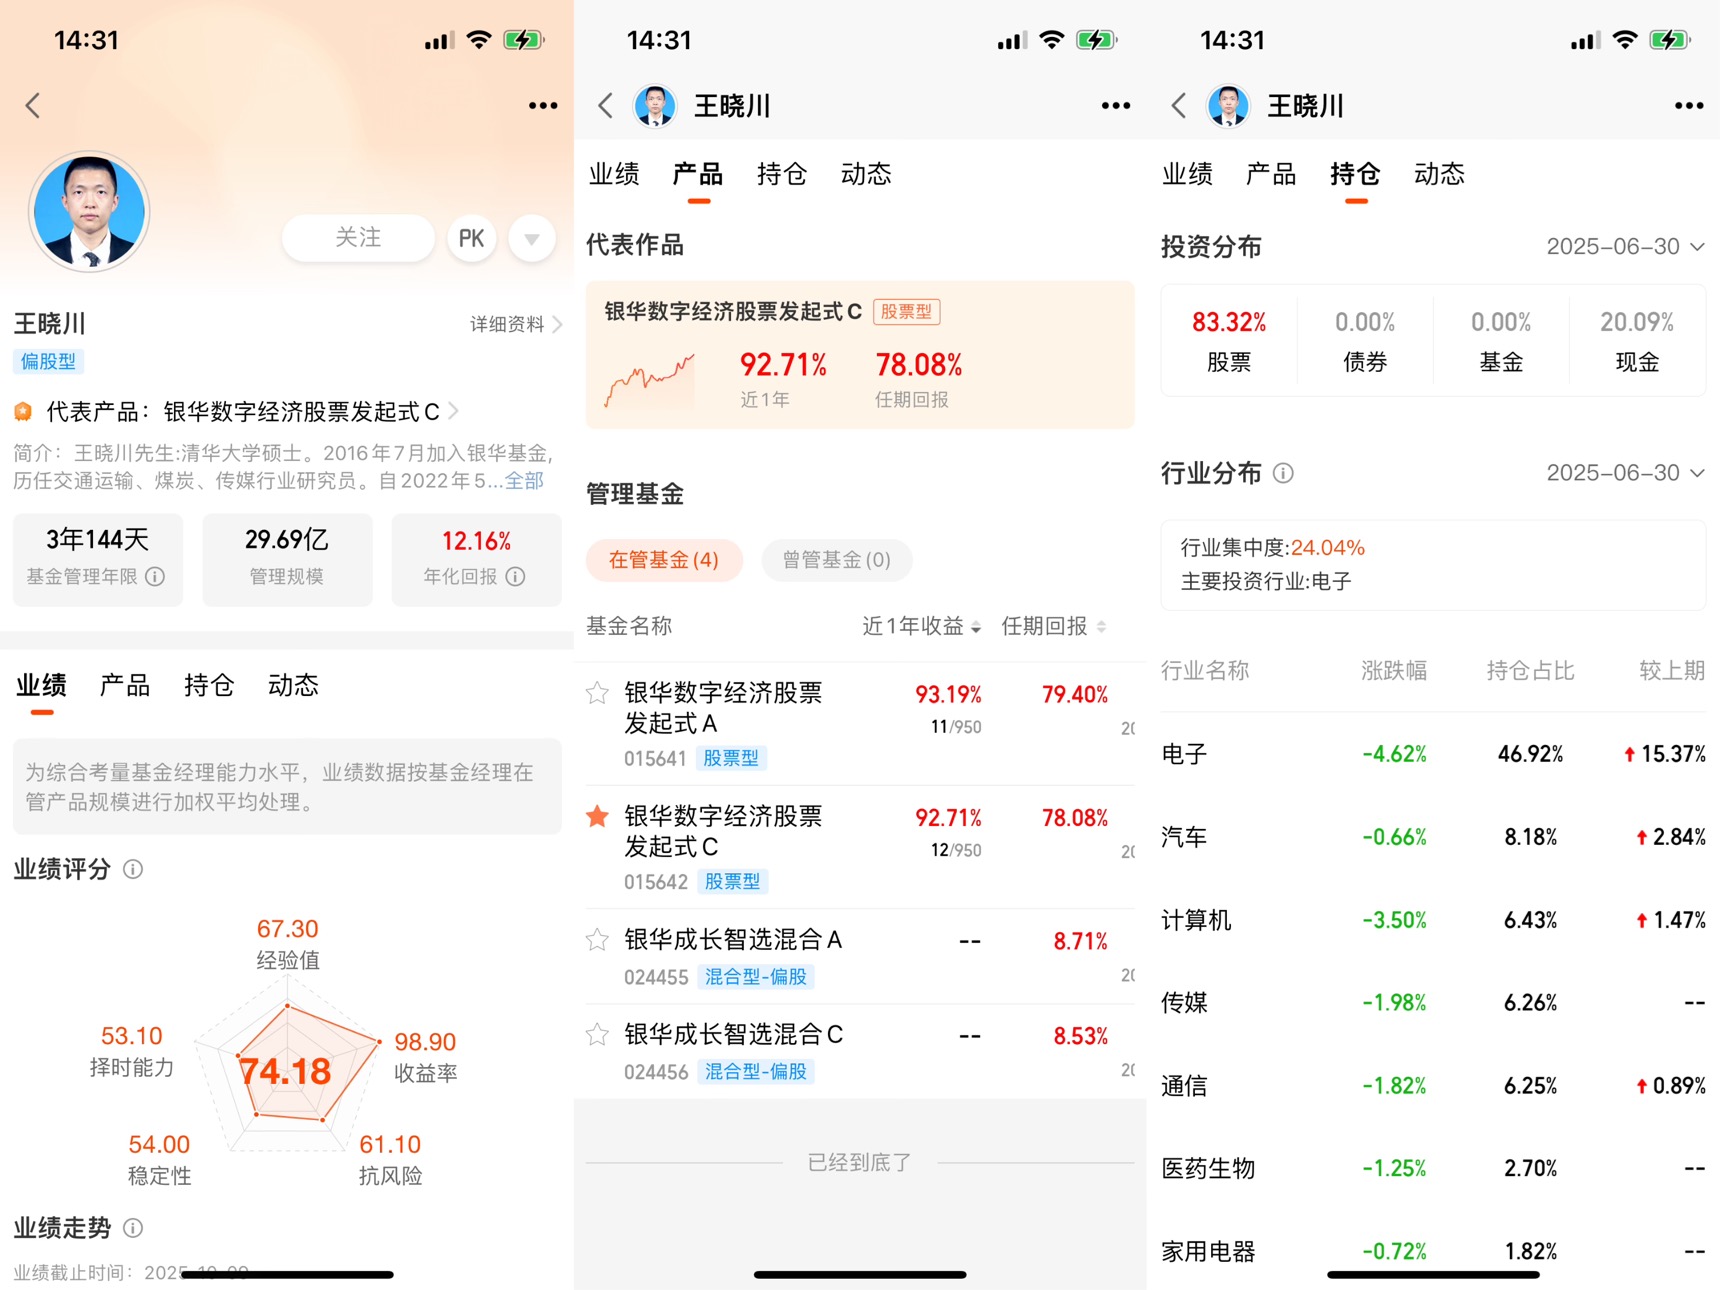Viewport: 1720px width, 1290px height.
Task: Tap the 29.69亿 管理规模 card
Action: click(x=287, y=559)
